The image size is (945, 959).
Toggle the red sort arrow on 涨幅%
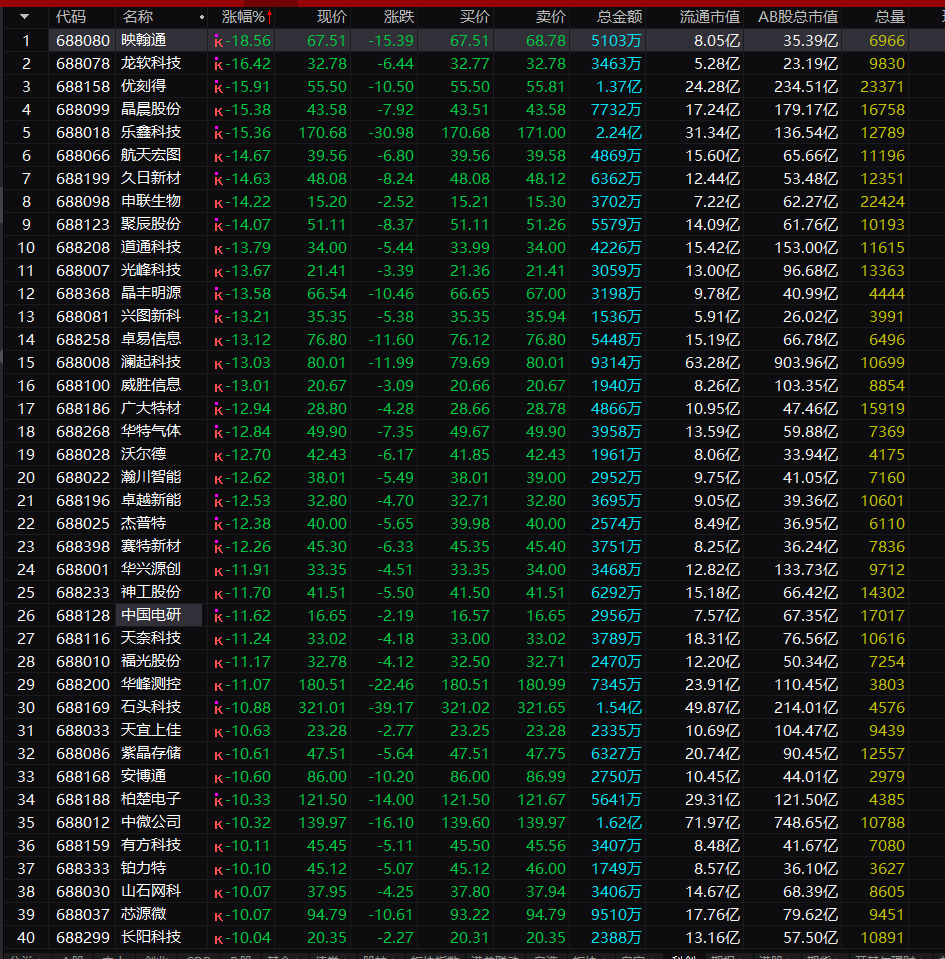coord(269,17)
